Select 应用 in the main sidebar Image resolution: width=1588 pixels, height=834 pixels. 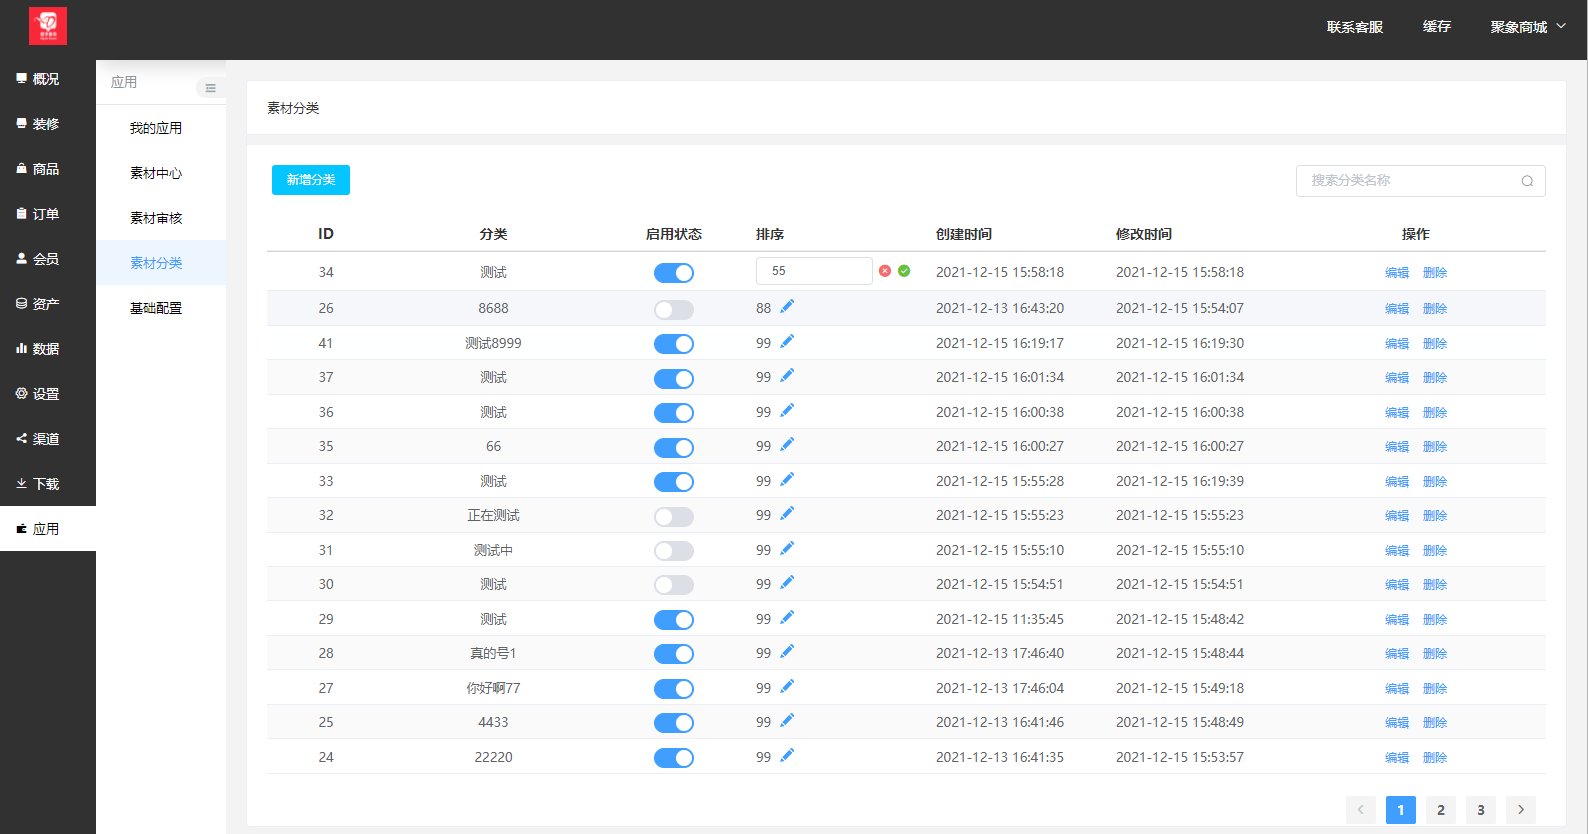(x=48, y=529)
